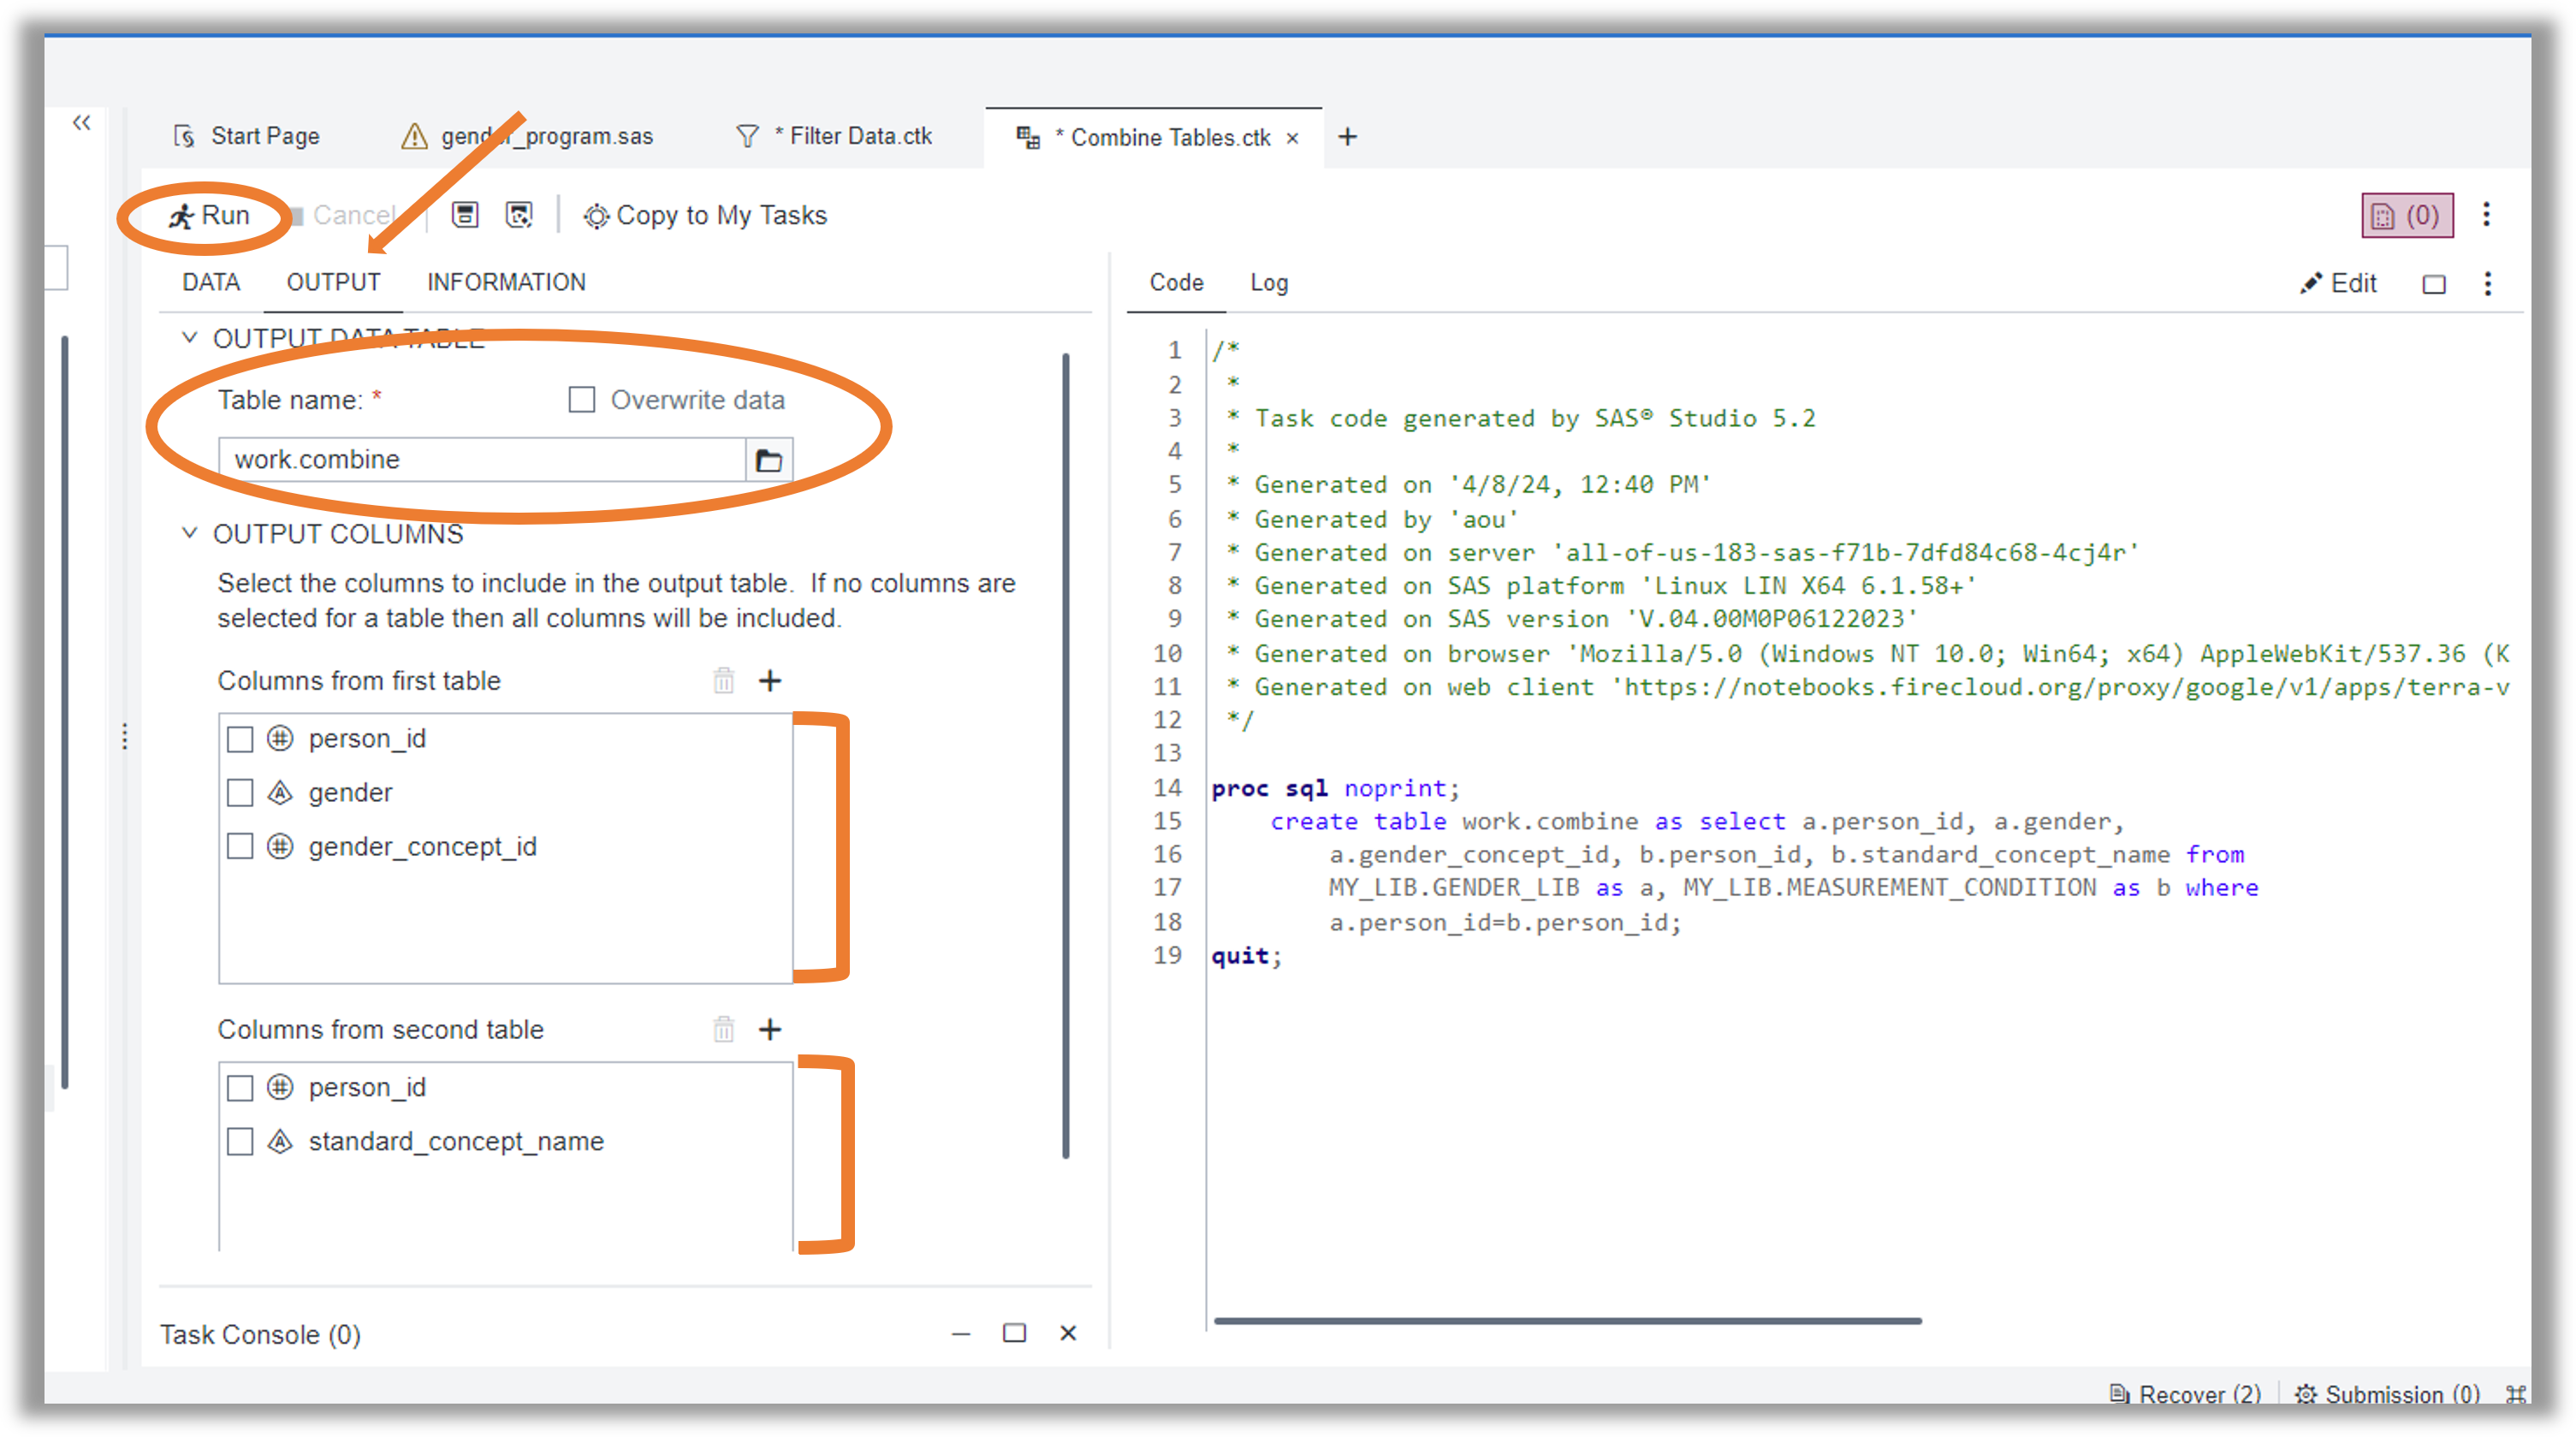
Task: Check gender column checkbox
Action: pos(240,793)
